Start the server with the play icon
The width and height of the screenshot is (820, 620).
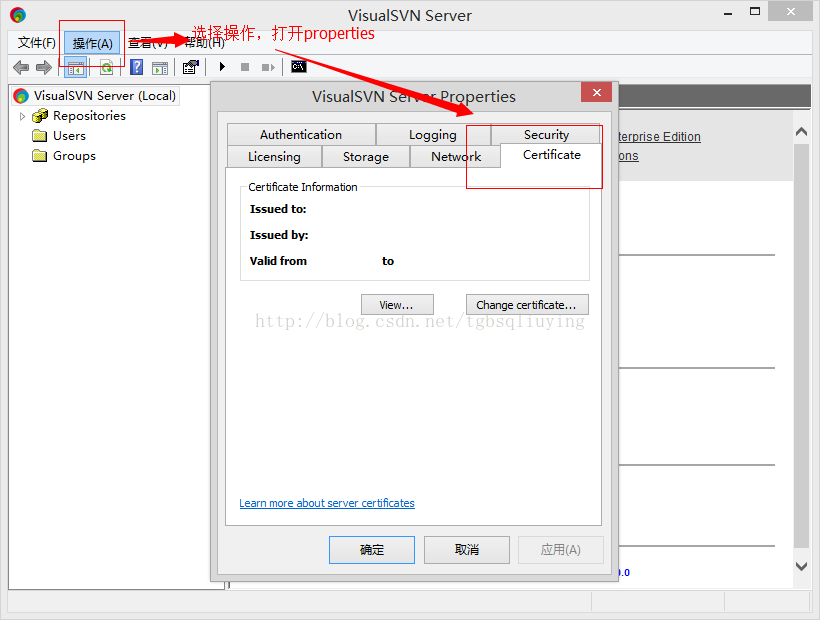222,67
